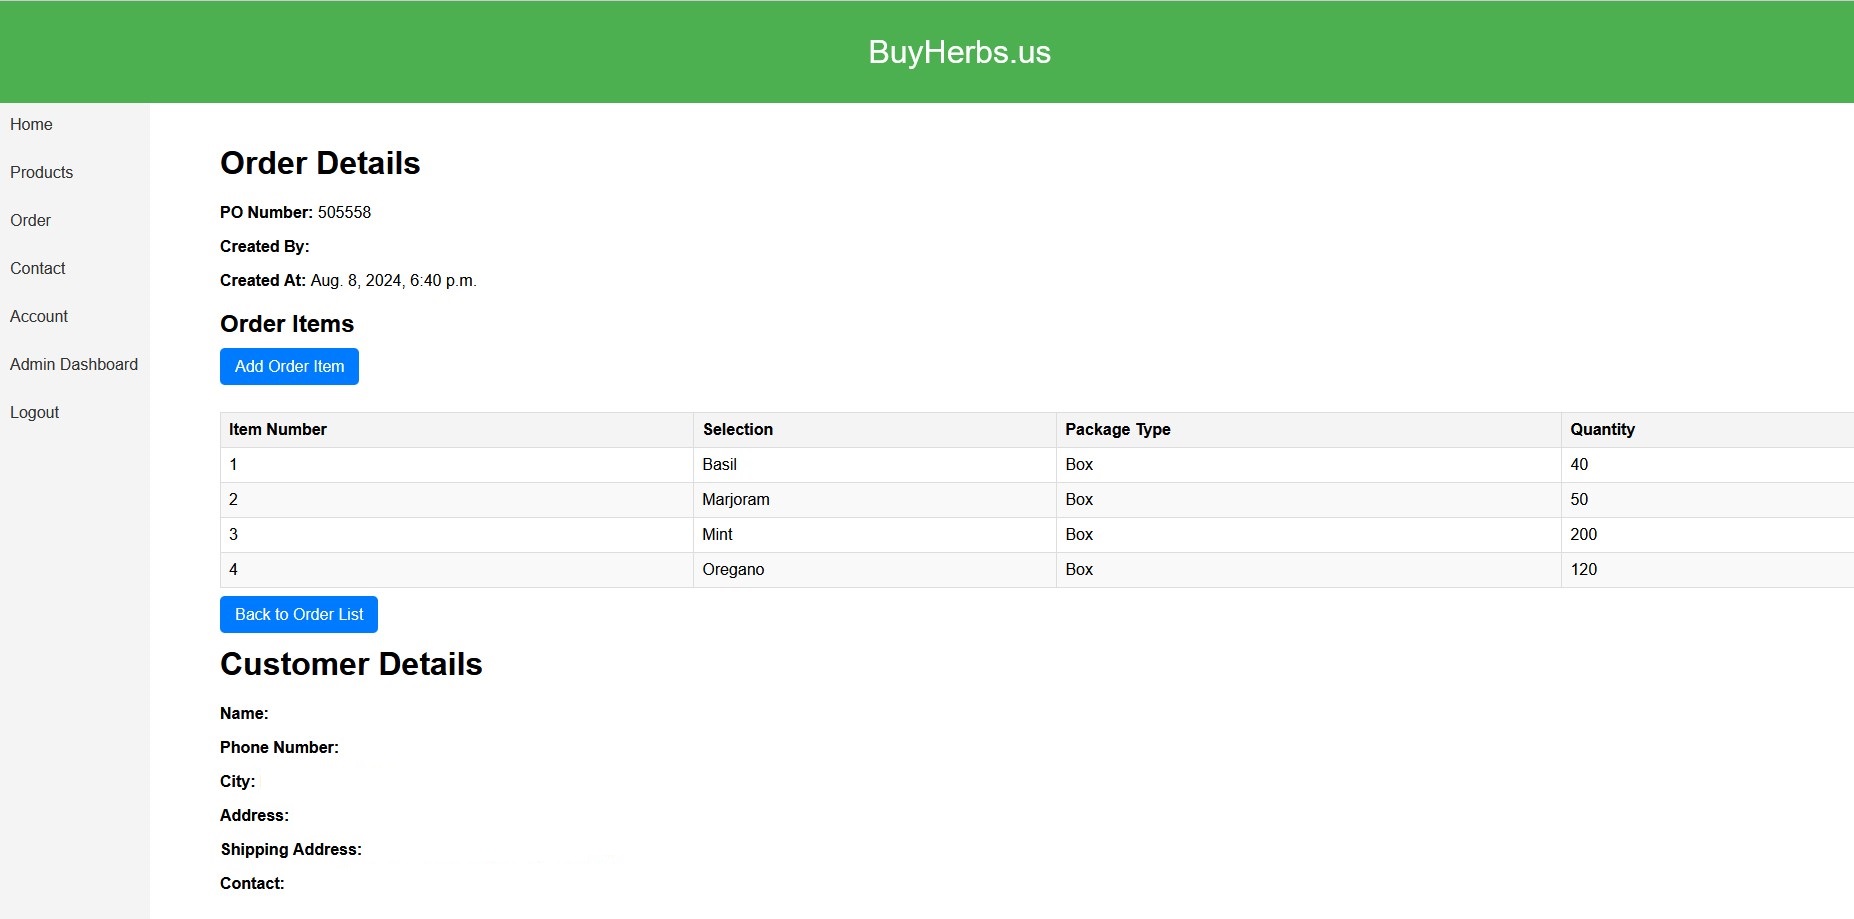Click the Package Type column header

[1117, 429]
